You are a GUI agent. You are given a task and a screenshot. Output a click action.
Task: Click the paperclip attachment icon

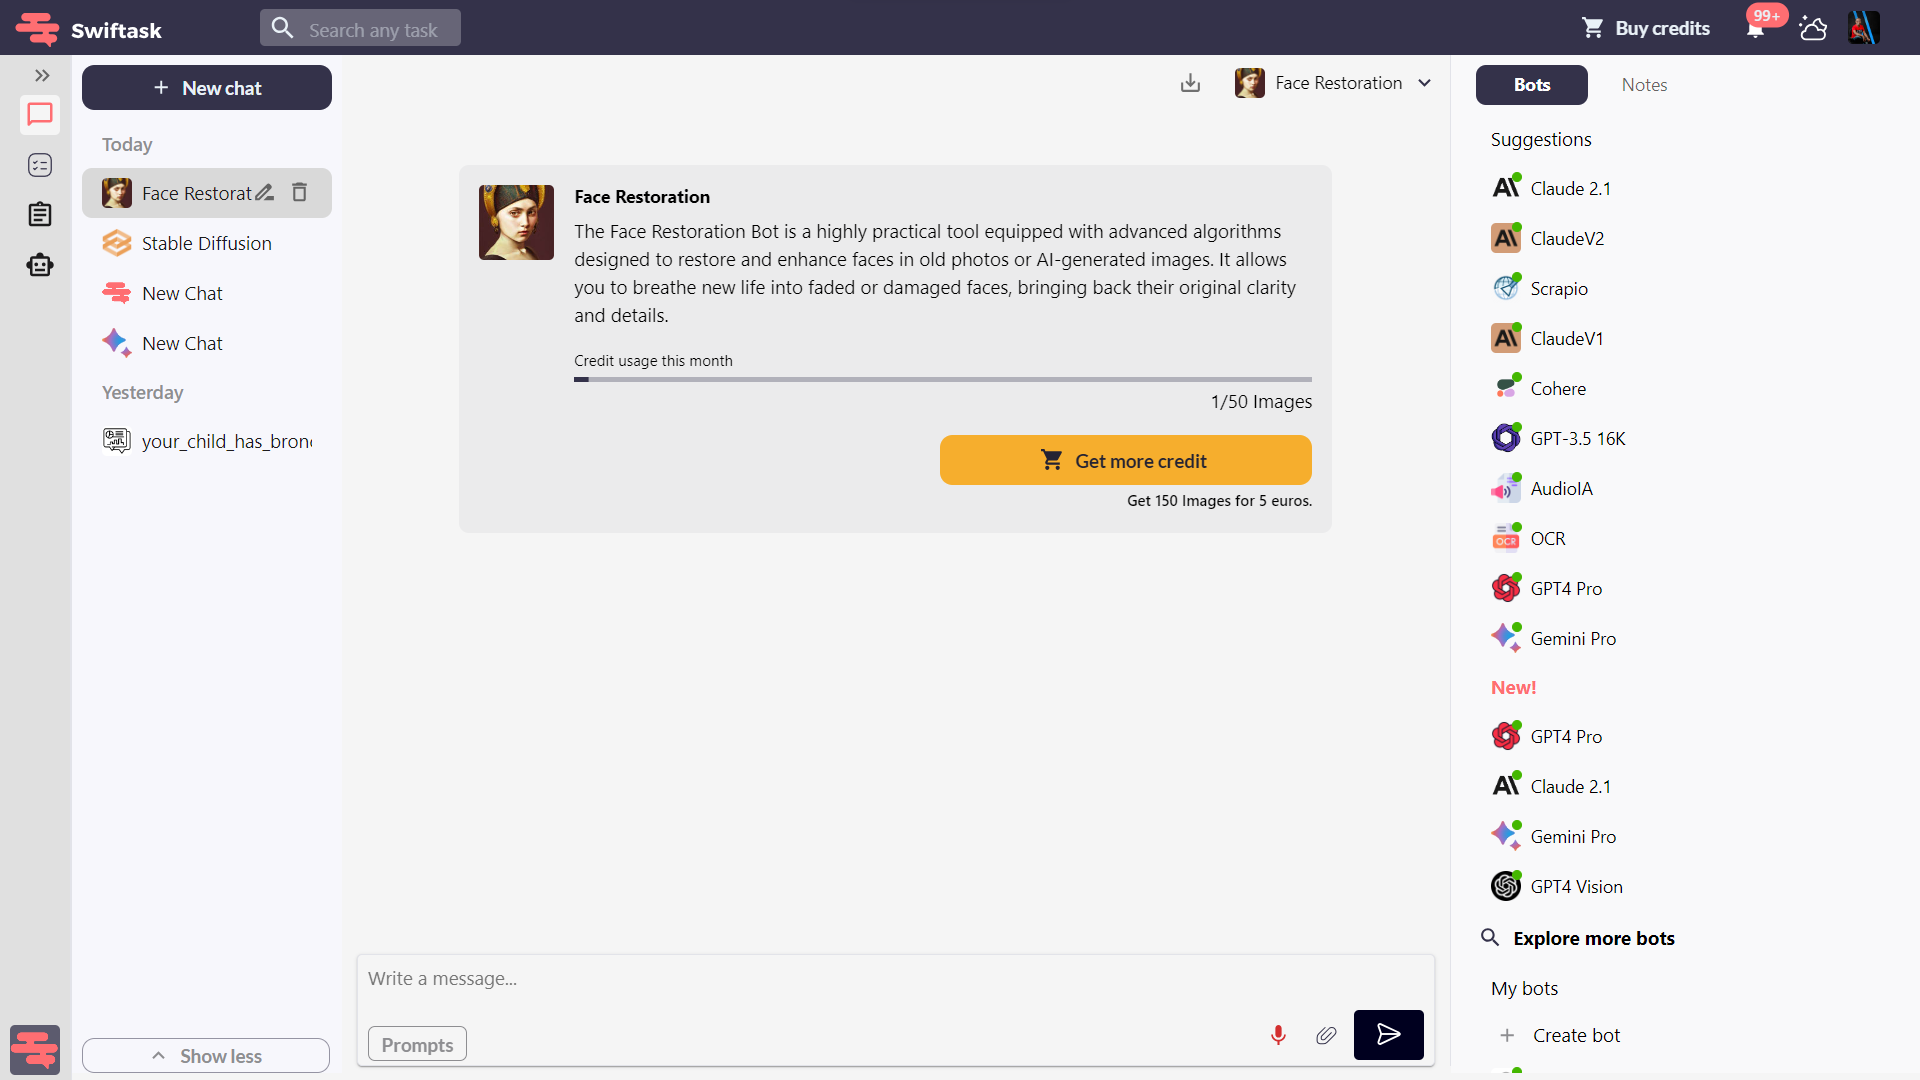(1326, 1035)
